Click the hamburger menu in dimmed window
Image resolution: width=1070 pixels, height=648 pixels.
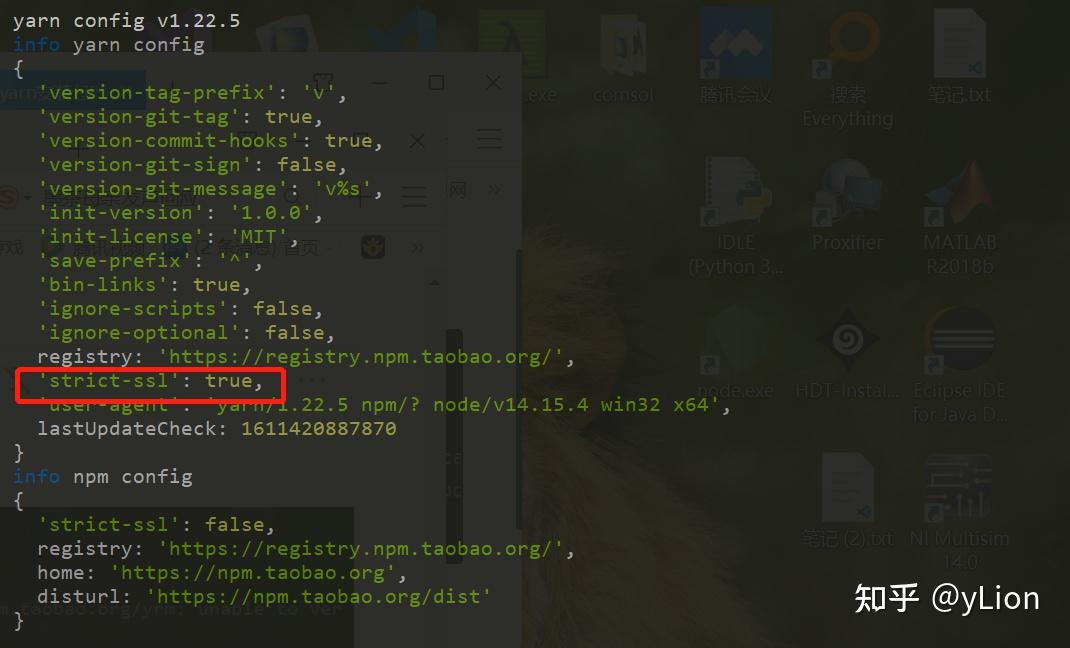tap(489, 139)
